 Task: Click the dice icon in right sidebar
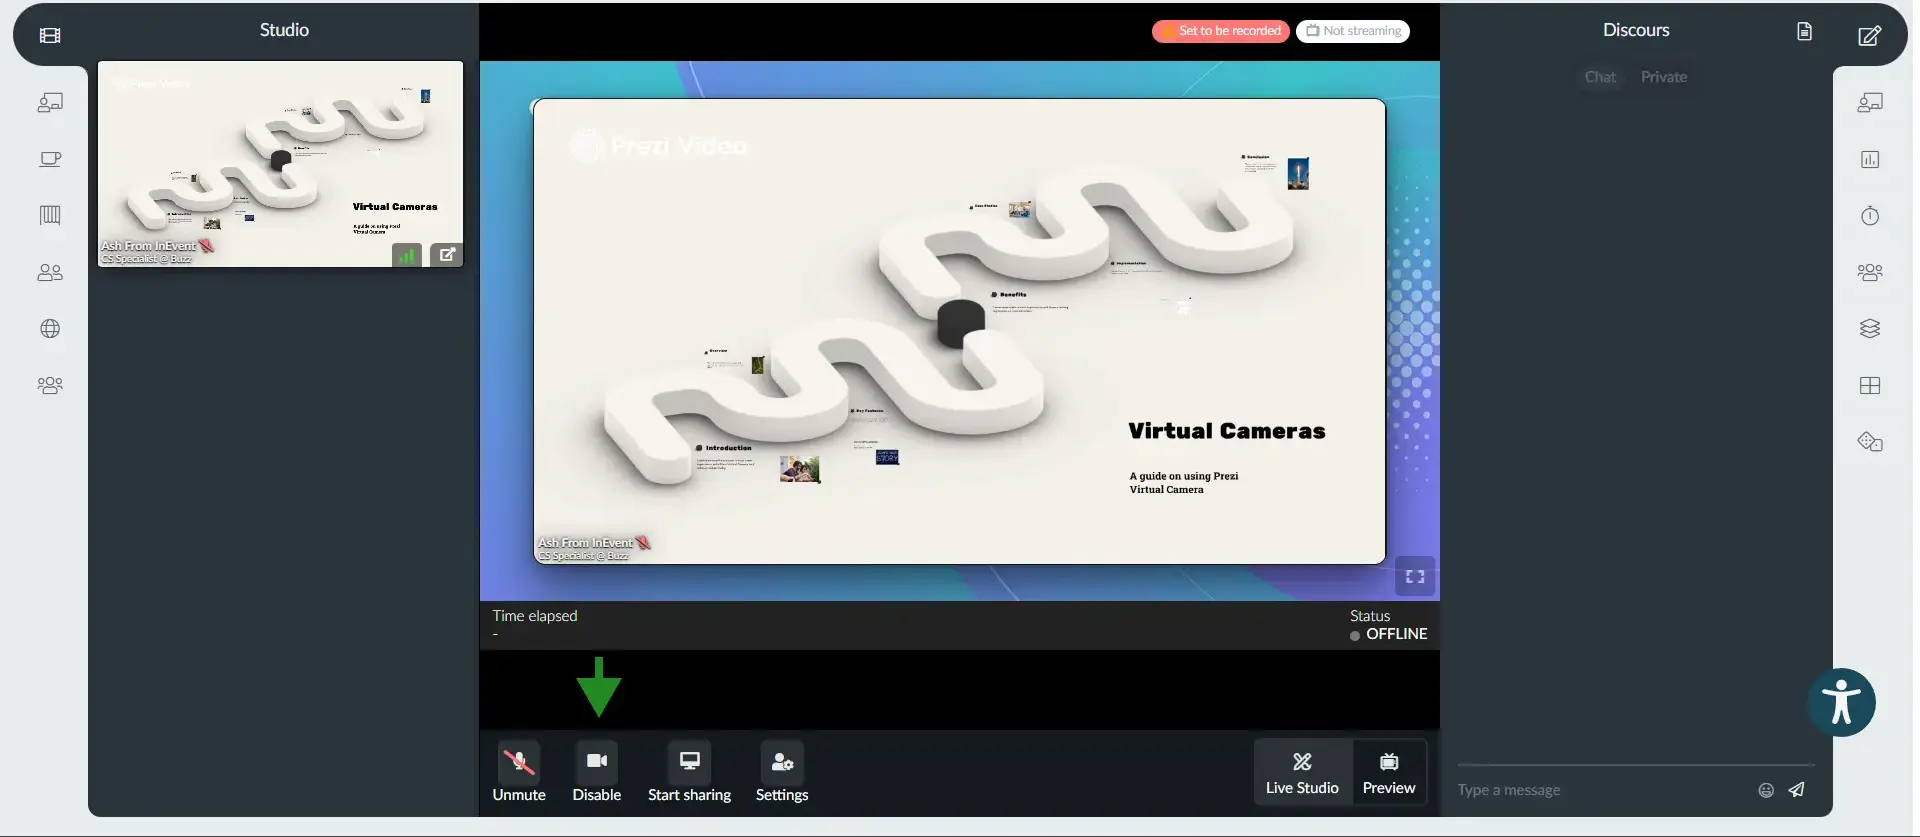pos(1870,441)
